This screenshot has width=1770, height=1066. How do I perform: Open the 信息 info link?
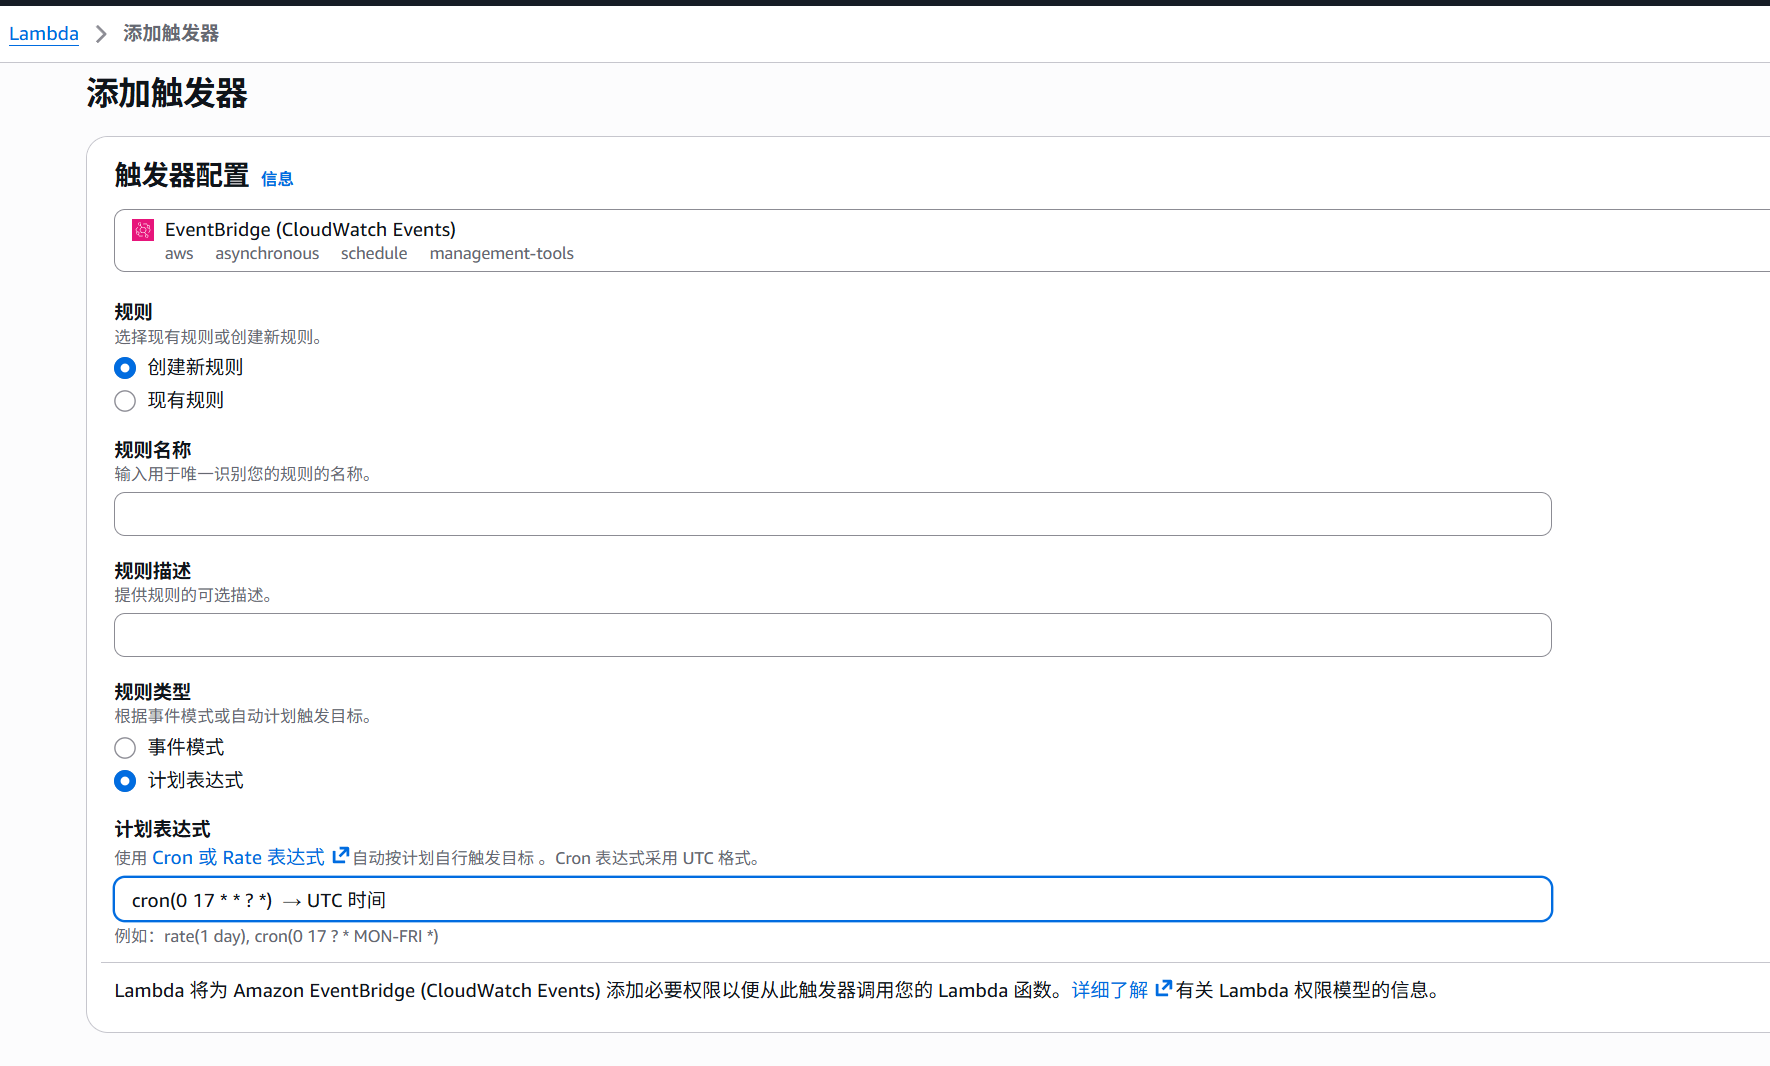277,179
